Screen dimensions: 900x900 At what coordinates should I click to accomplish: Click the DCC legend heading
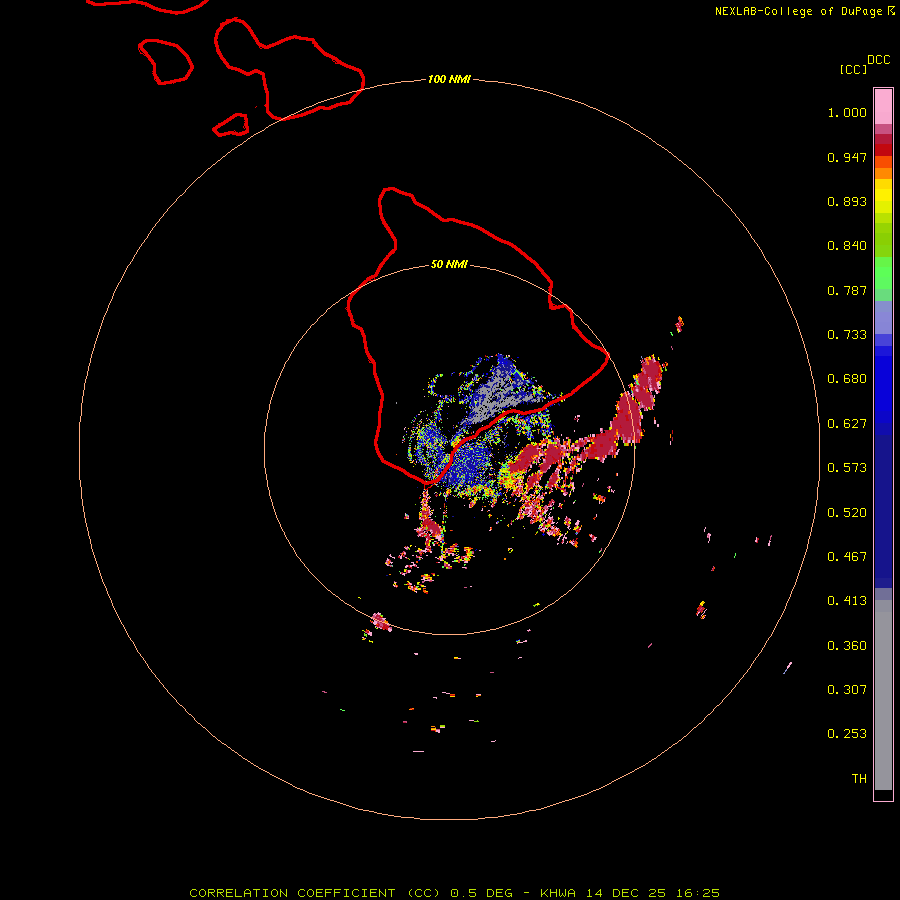click(878, 60)
